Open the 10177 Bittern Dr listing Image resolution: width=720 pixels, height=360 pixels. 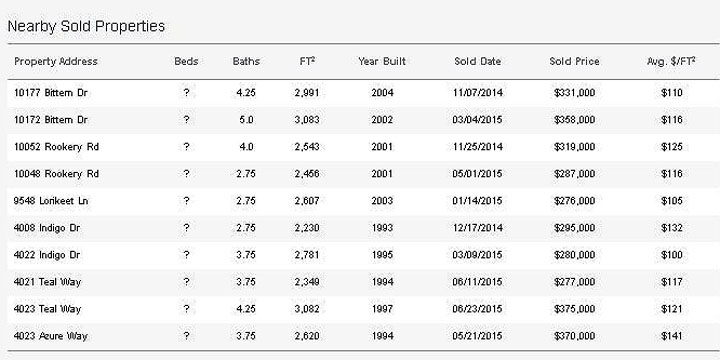click(x=51, y=93)
